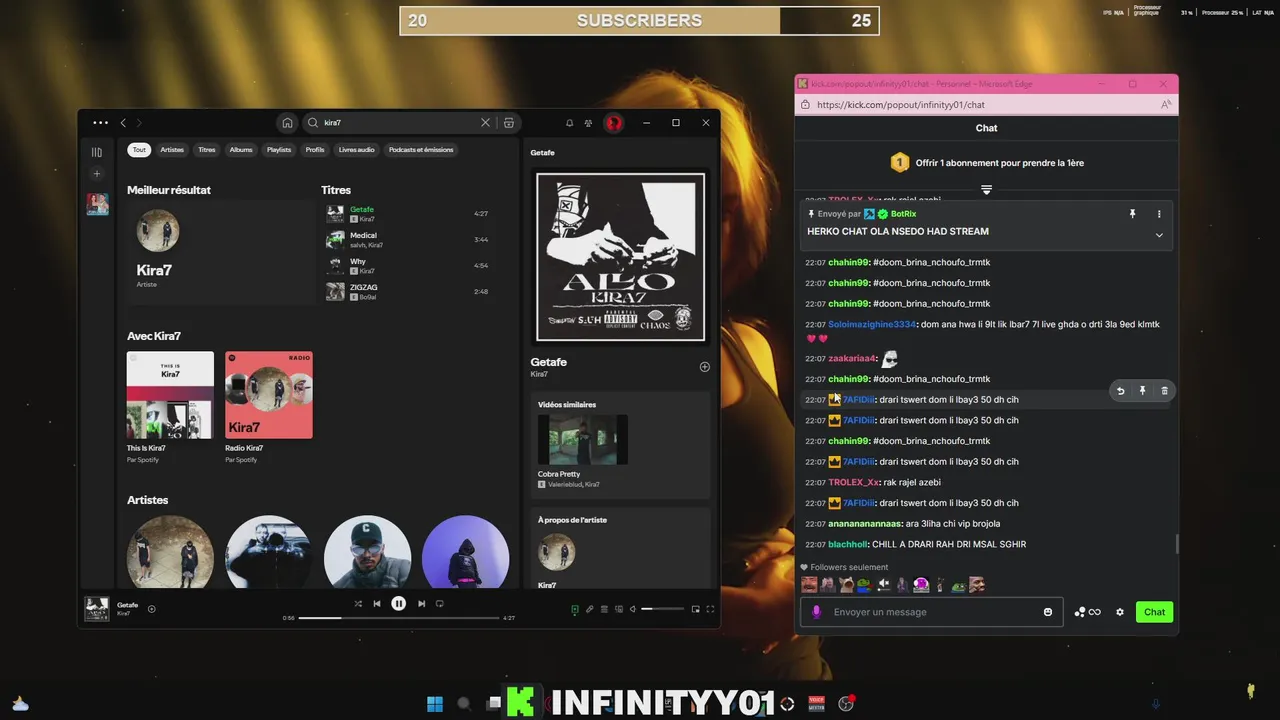The height and width of the screenshot is (720, 1280).
Task: Open Your Library sidebar icon
Action: click(x=97, y=152)
